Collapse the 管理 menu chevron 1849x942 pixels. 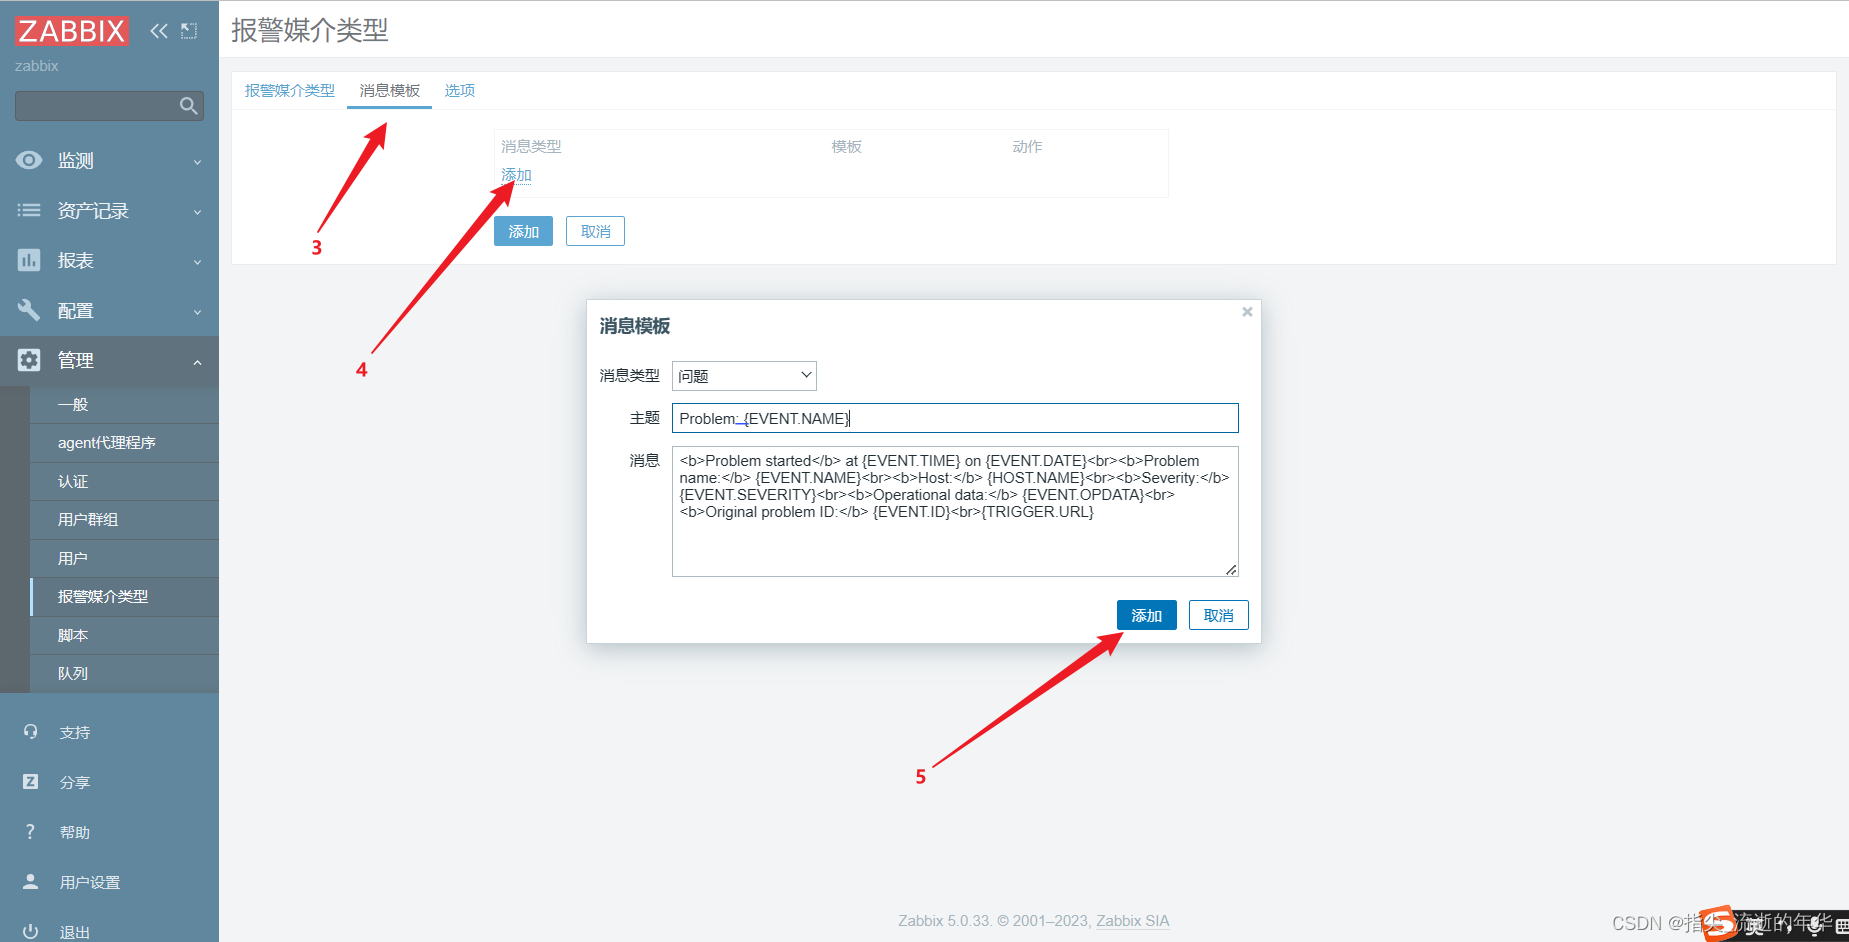[x=197, y=362]
